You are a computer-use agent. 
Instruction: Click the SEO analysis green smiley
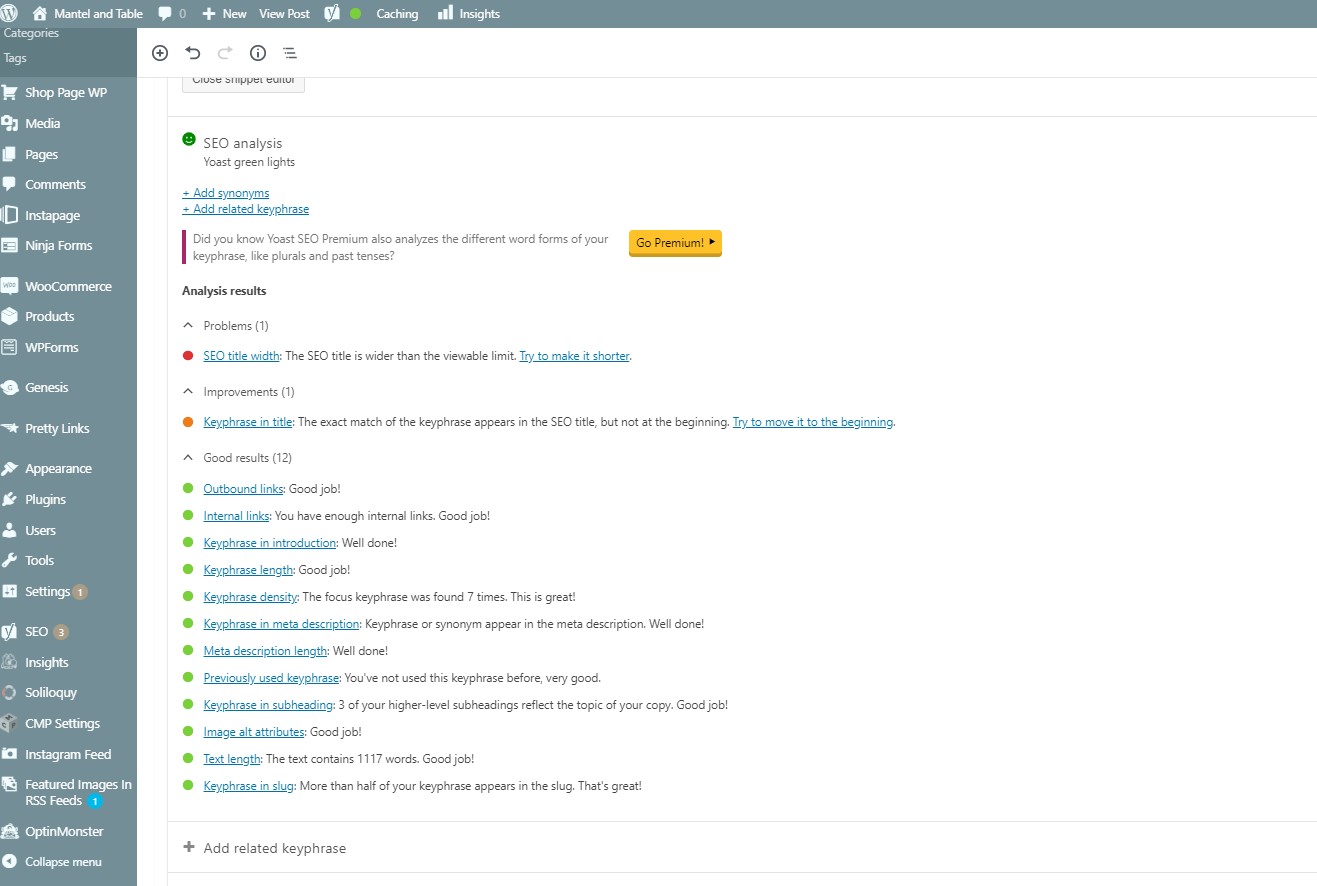(189, 139)
